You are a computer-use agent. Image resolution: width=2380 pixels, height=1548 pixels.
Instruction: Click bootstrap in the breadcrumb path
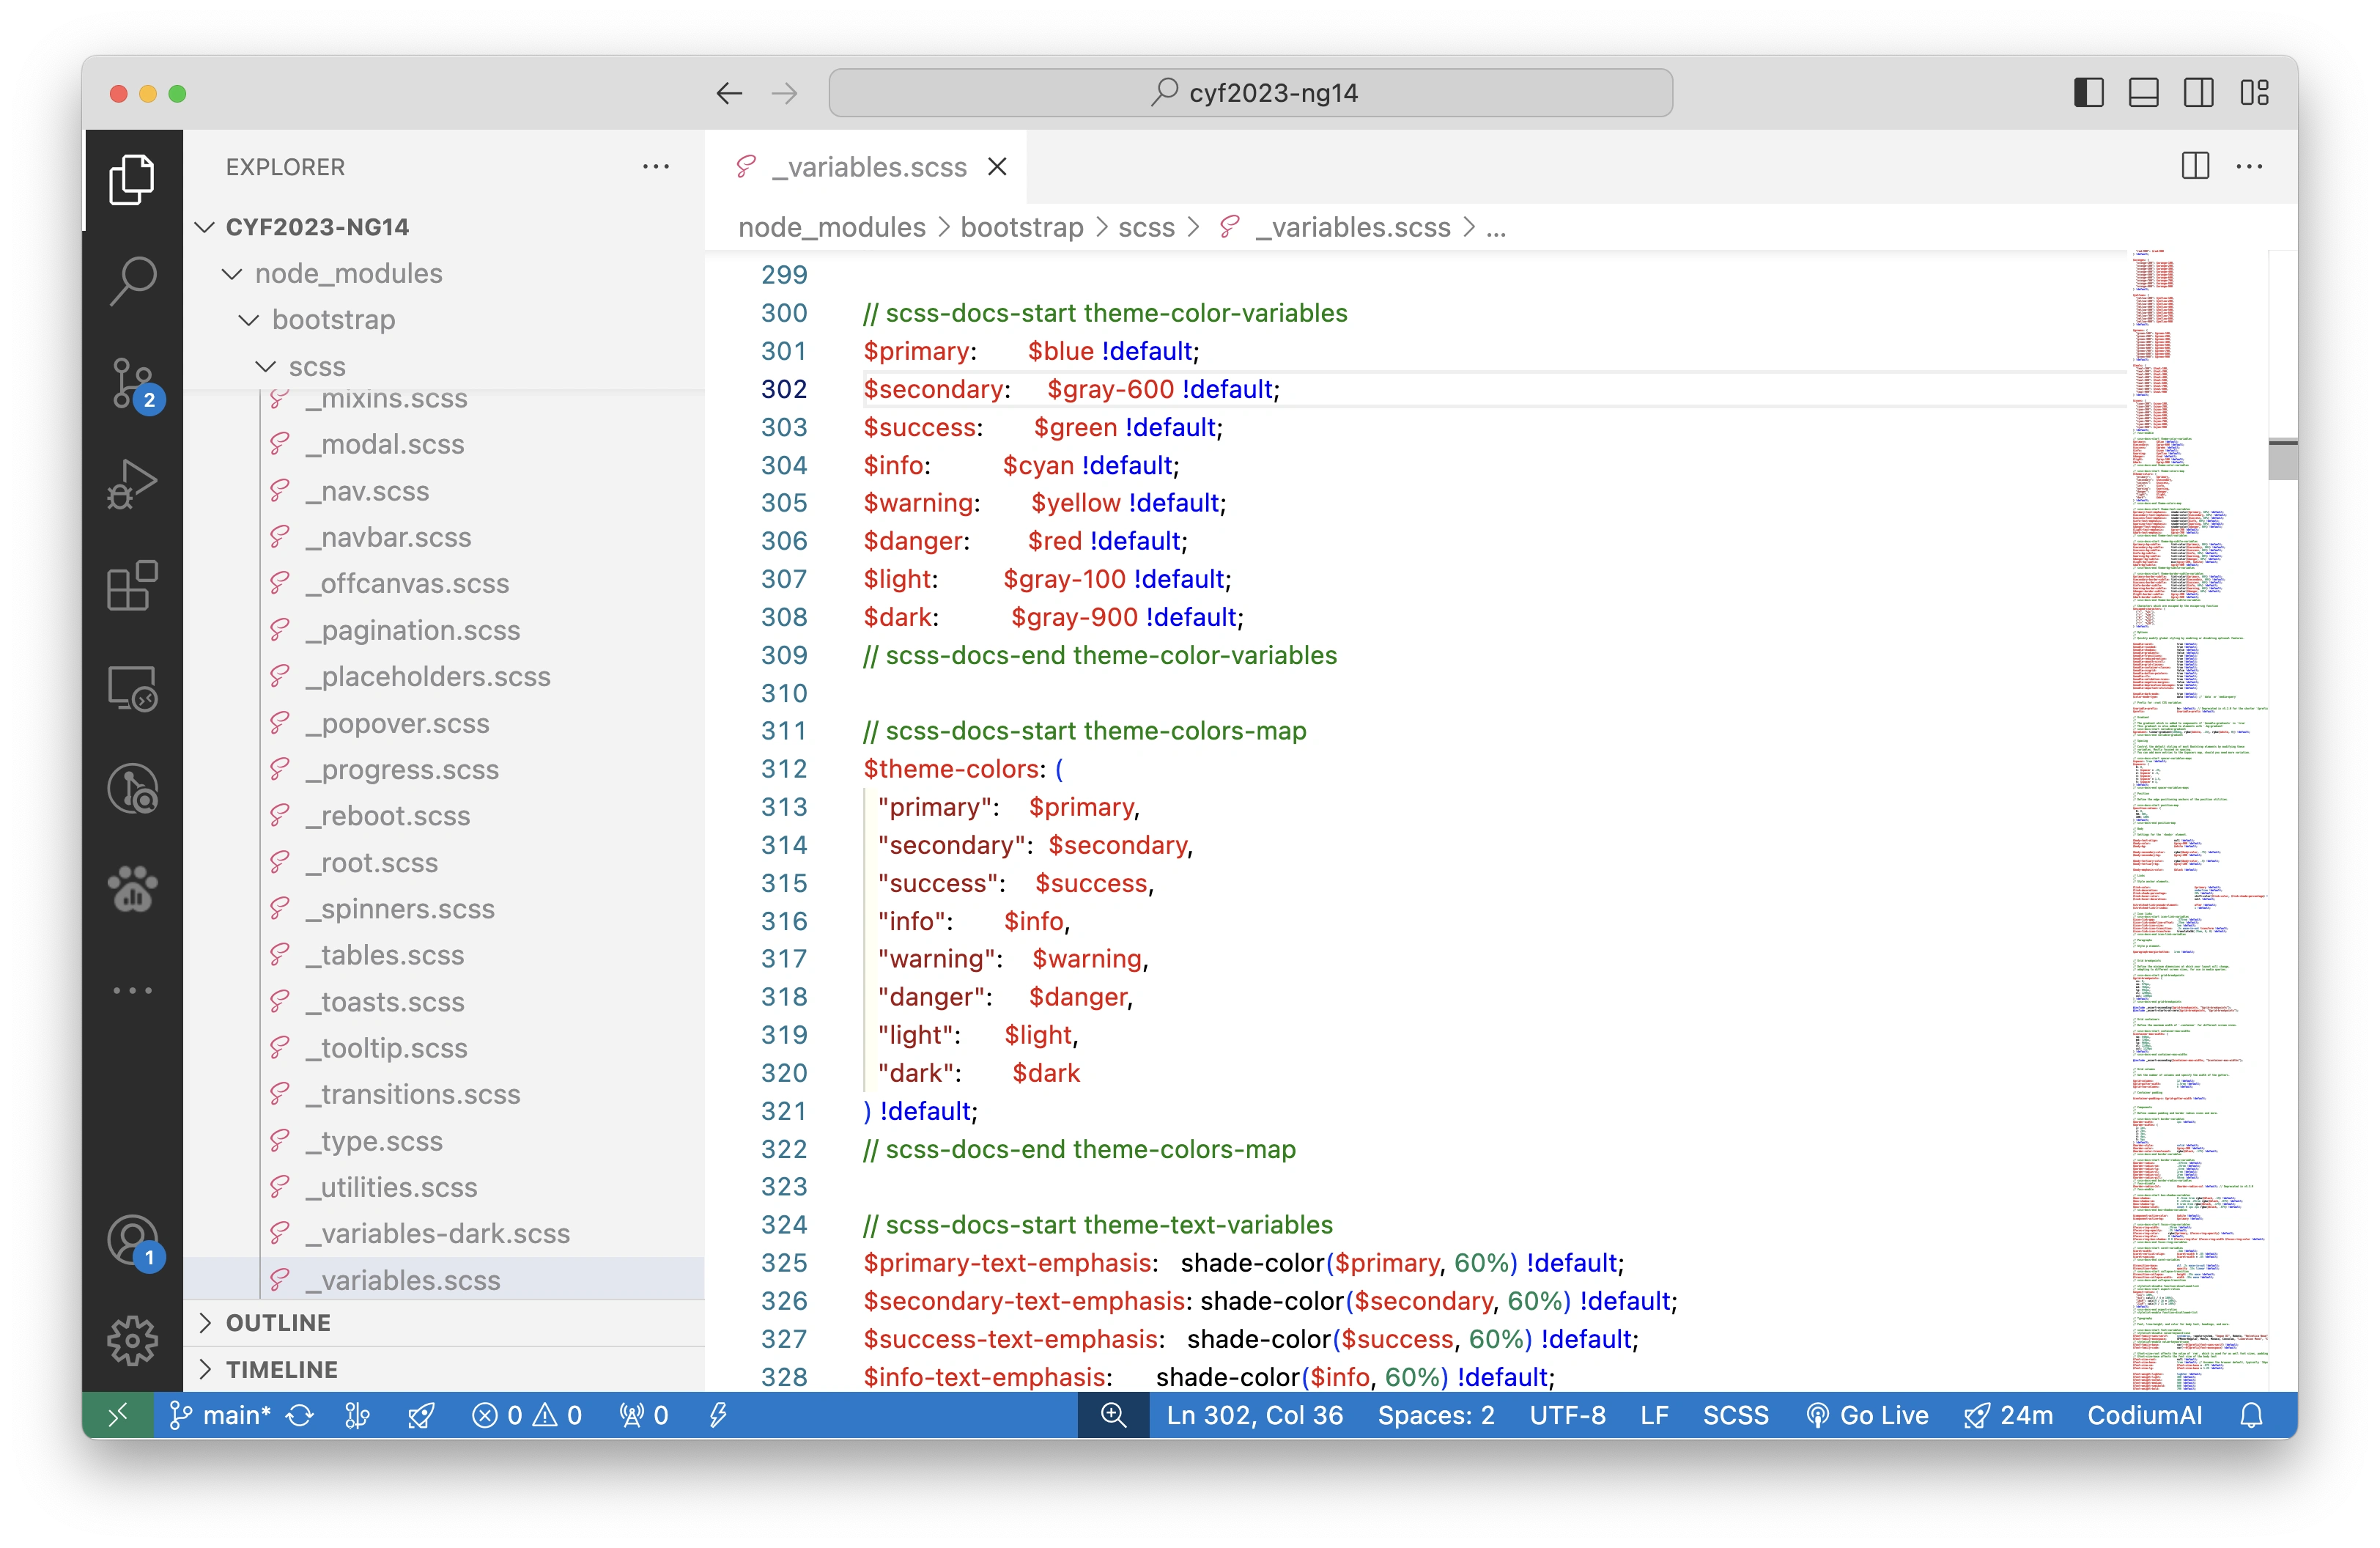click(x=1021, y=228)
